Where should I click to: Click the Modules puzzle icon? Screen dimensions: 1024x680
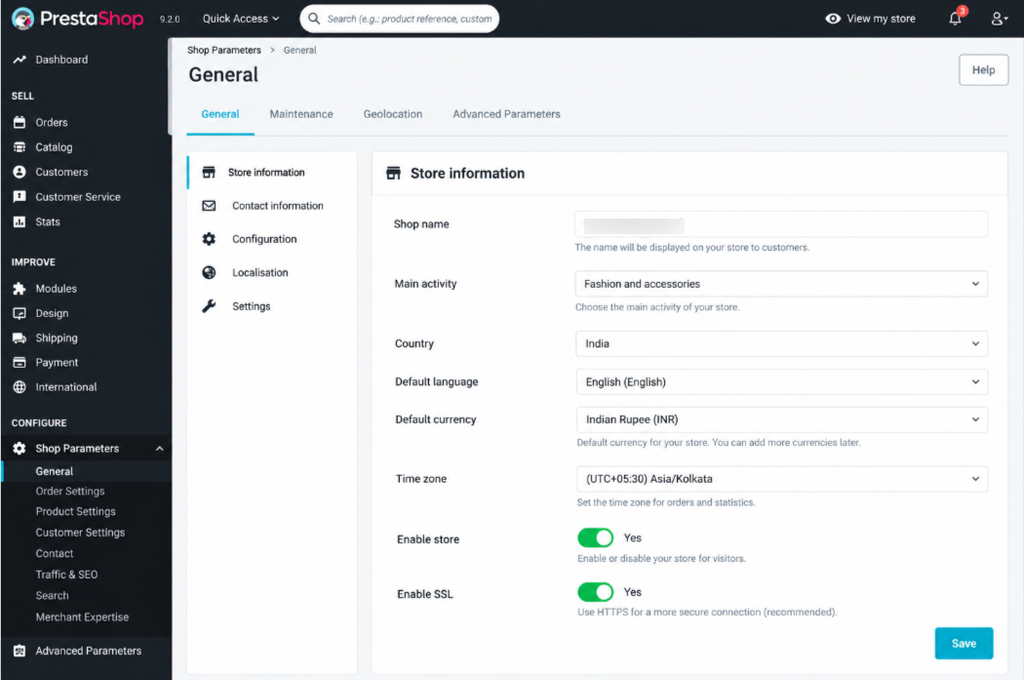pos(20,289)
